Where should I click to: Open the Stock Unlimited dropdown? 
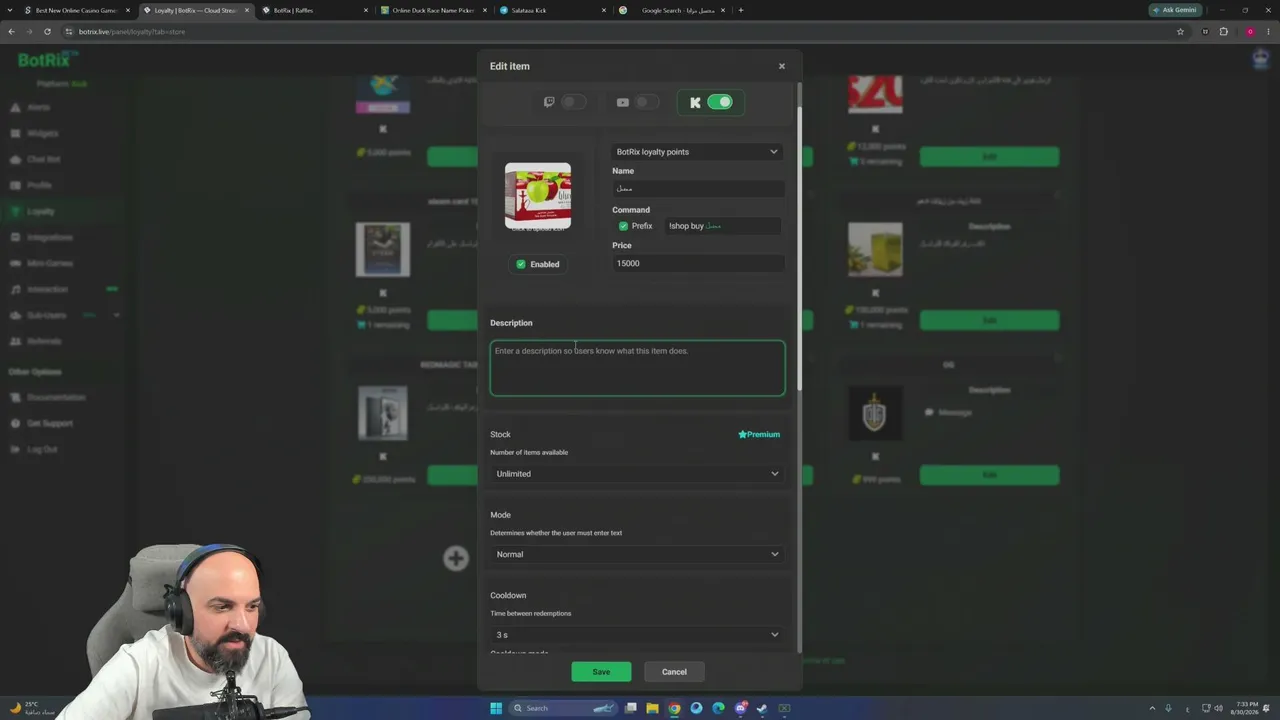pyautogui.click(x=637, y=474)
